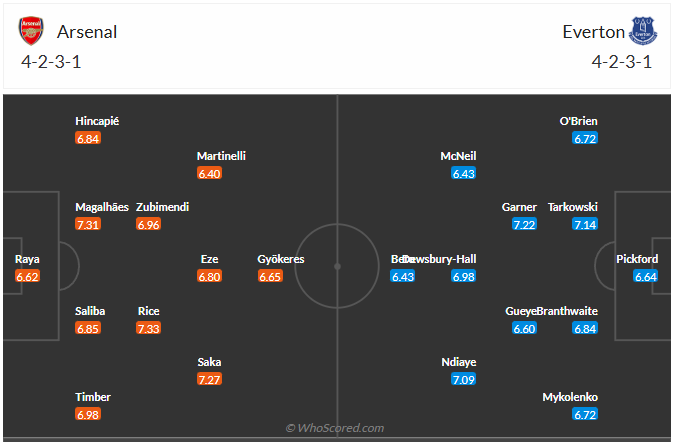Select Martinelli player name on pitch
Image resolution: width=674 pixels, height=442 pixels.
(x=221, y=156)
